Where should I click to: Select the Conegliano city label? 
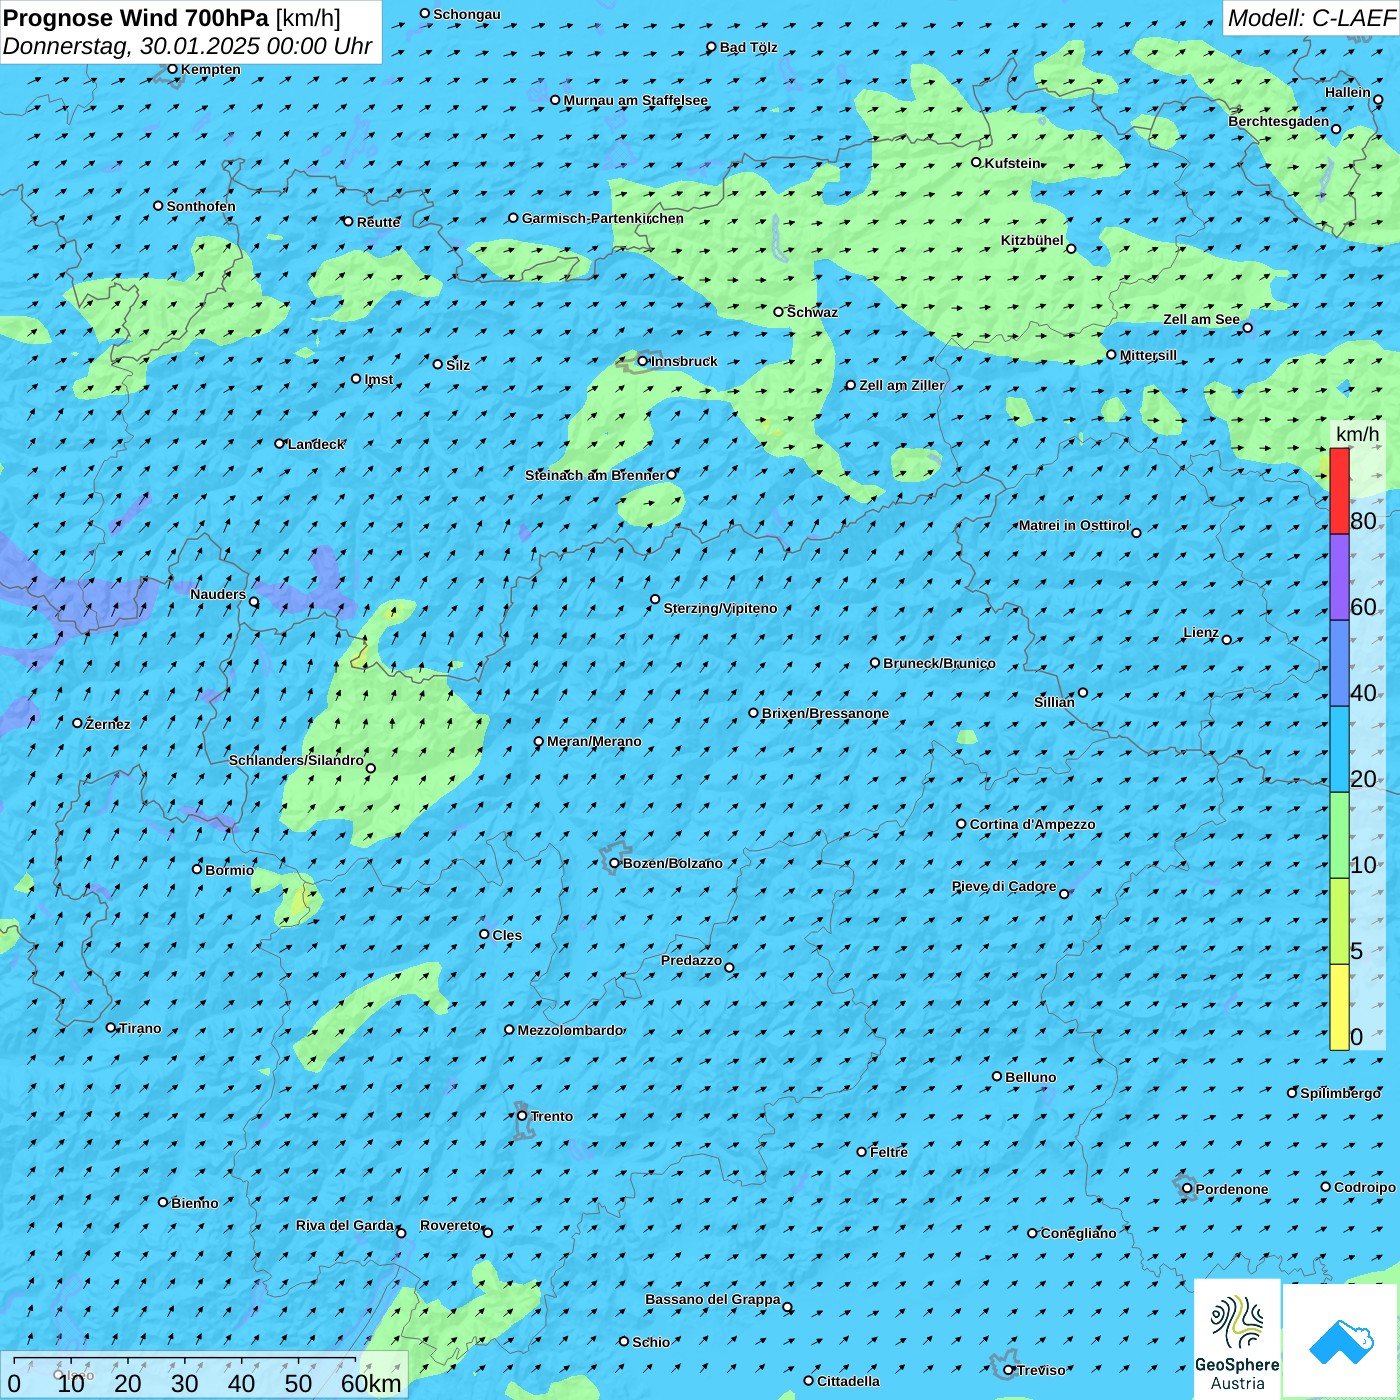1078,1233
